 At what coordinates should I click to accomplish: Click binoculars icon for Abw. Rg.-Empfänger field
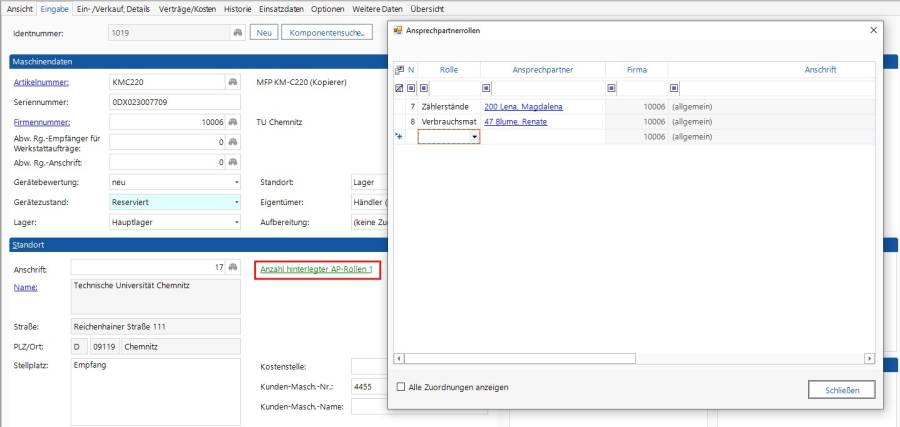pos(233,142)
